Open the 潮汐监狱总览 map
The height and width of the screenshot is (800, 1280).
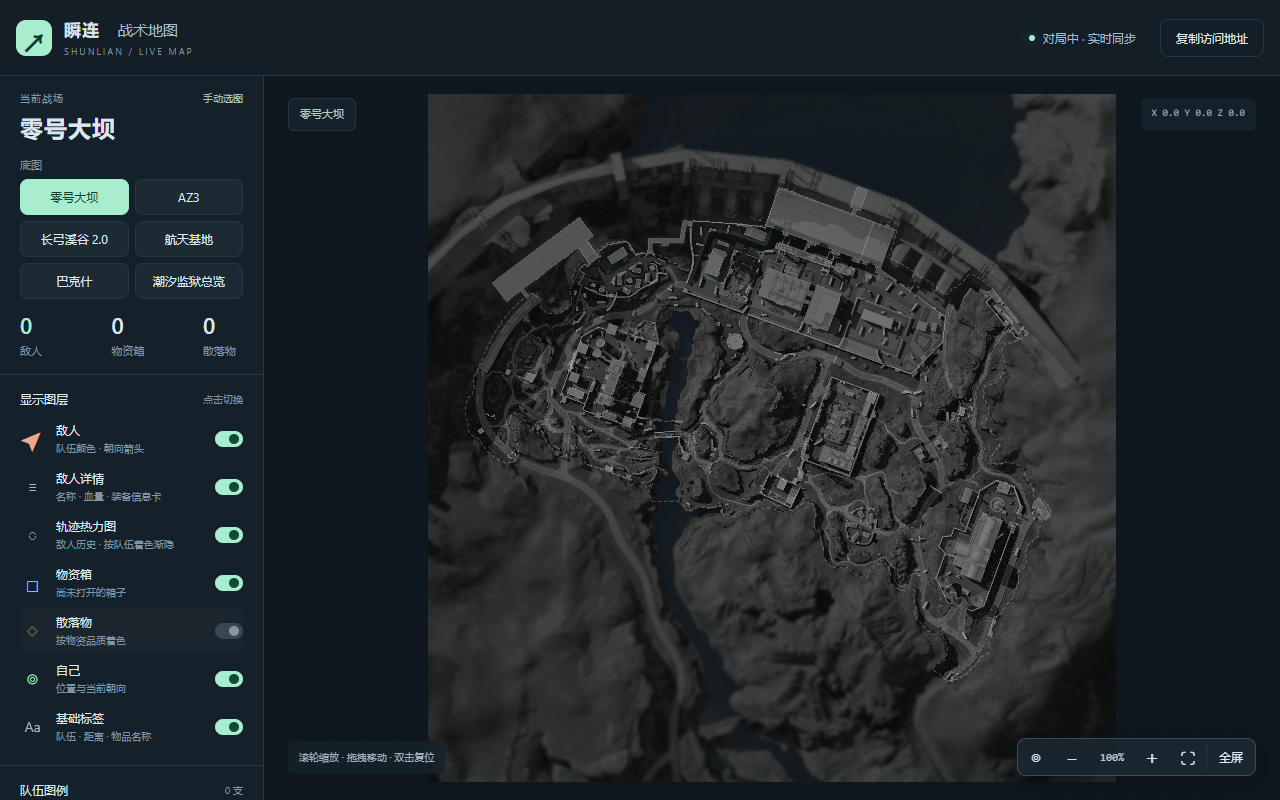click(x=189, y=281)
